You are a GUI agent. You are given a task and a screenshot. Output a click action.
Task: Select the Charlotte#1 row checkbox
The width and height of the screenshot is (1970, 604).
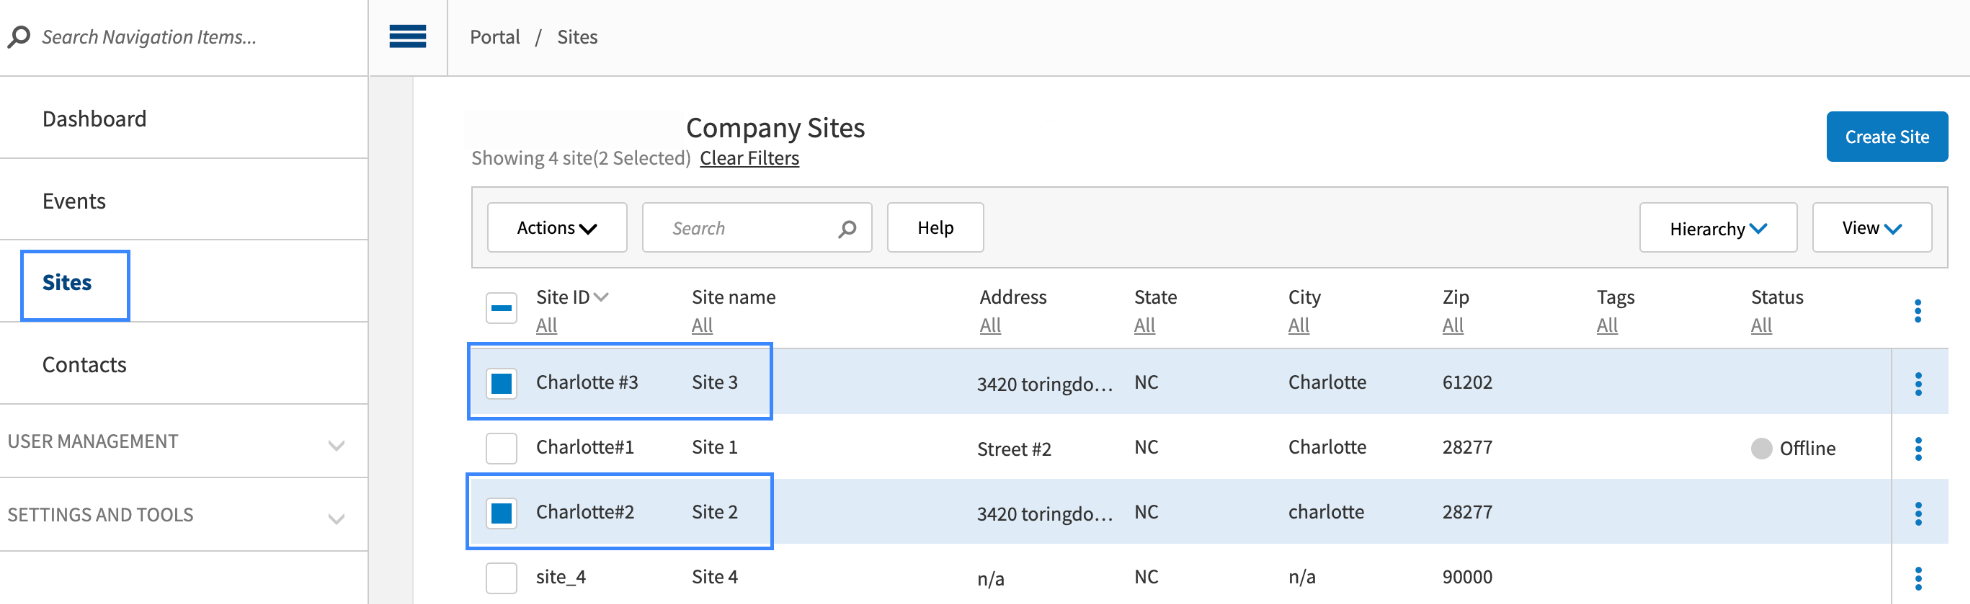(x=501, y=448)
